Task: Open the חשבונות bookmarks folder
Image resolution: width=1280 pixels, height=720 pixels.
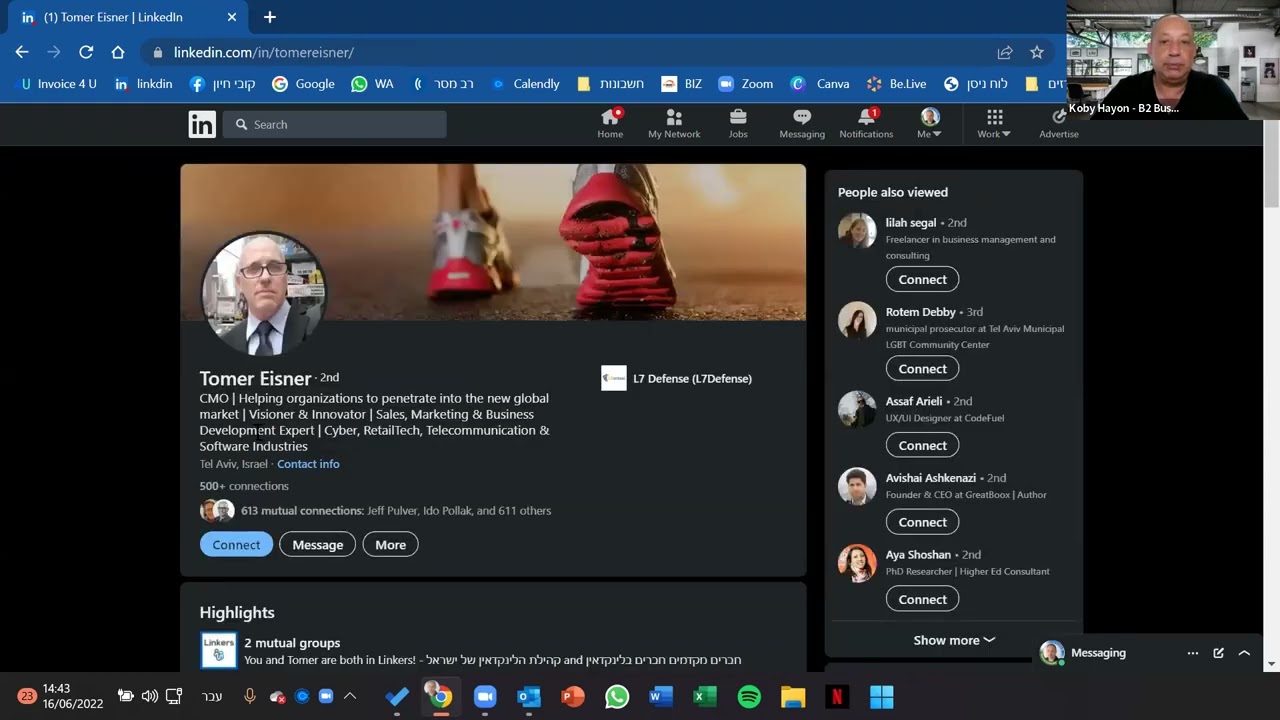Action: [x=610, y=84]
